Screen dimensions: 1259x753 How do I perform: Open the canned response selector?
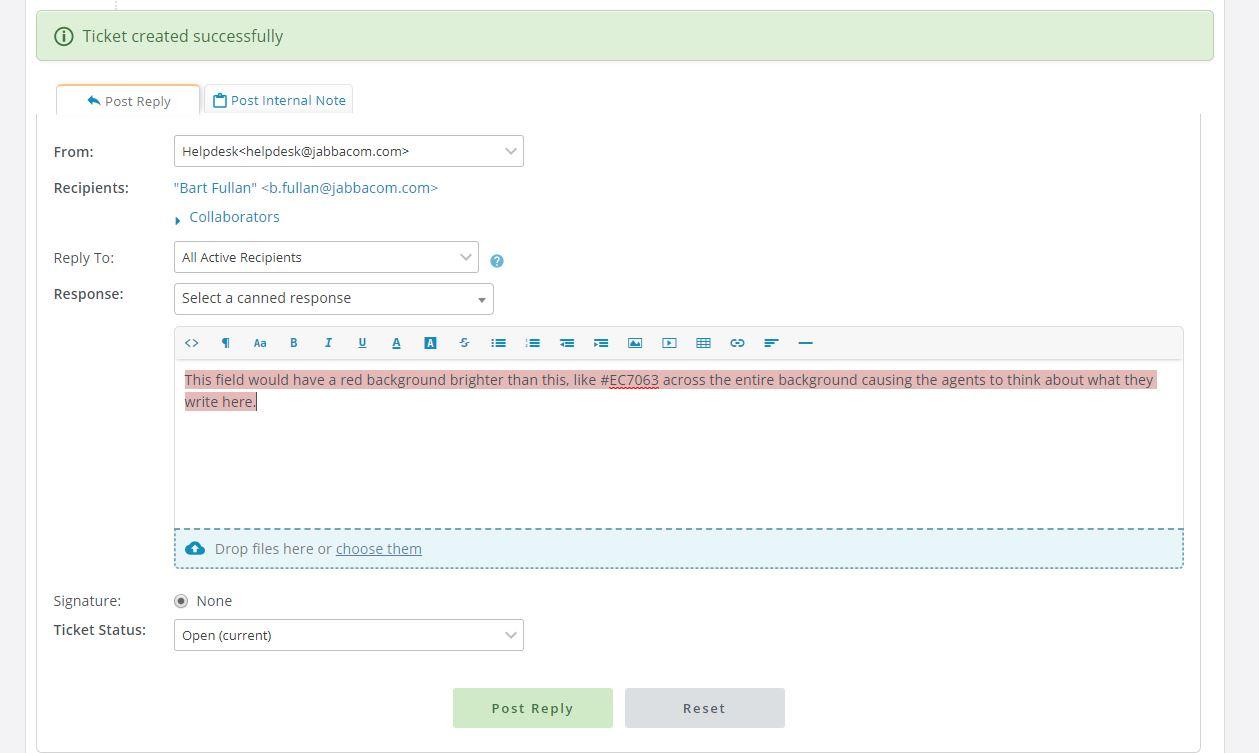pos(333,298)
